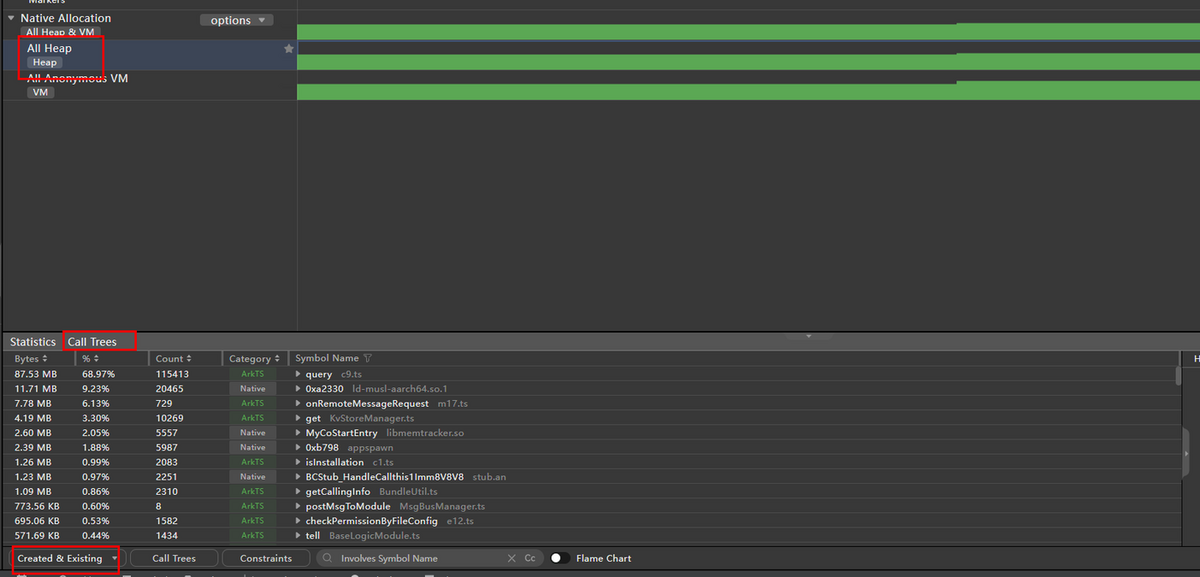Image resolution: width=1200 pixels, height=577 pixels.
Task: Expand the onRemoteMessageRequest row
Action: click(298, 403)
